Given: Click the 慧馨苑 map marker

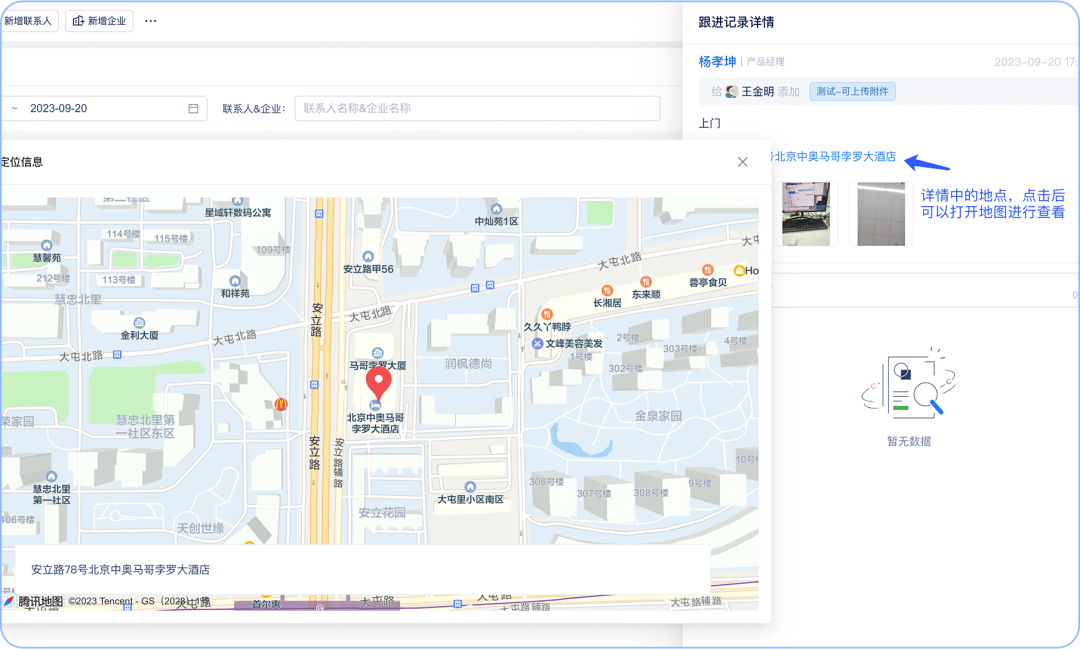Looking at the screenshot, I should (46, 245).
